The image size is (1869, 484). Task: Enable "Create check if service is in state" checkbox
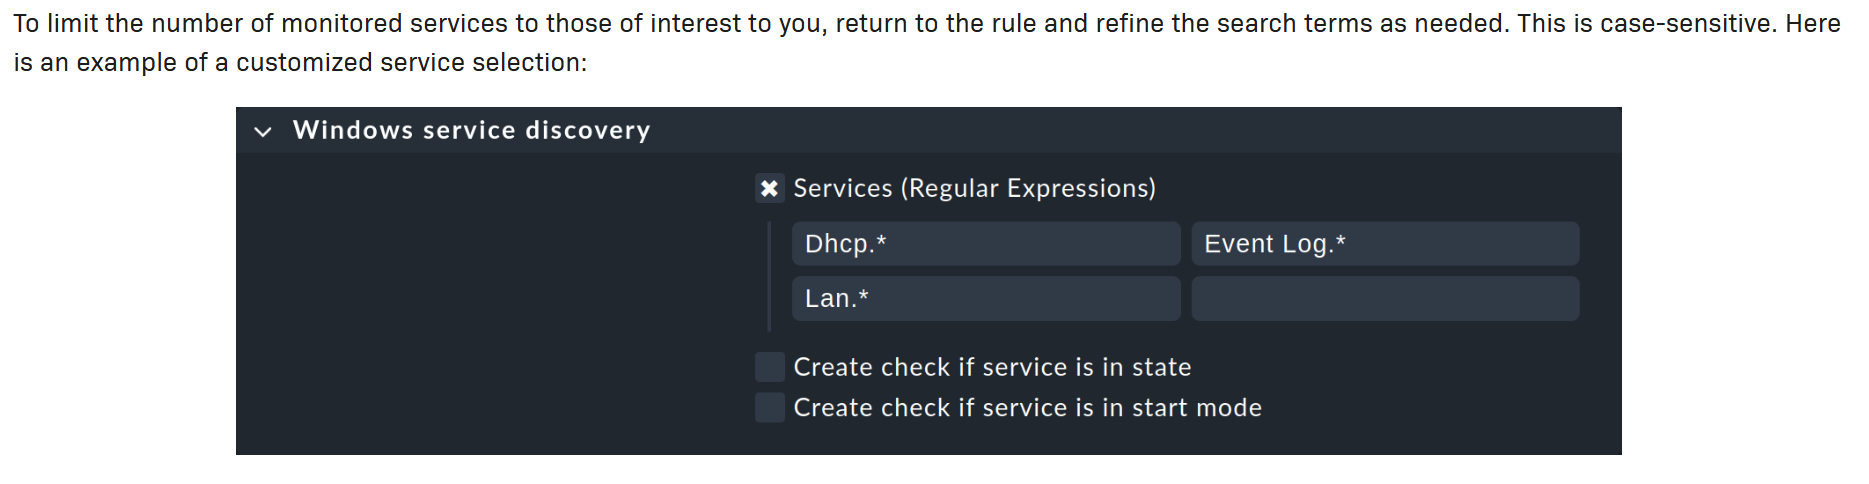coord(769,367)
